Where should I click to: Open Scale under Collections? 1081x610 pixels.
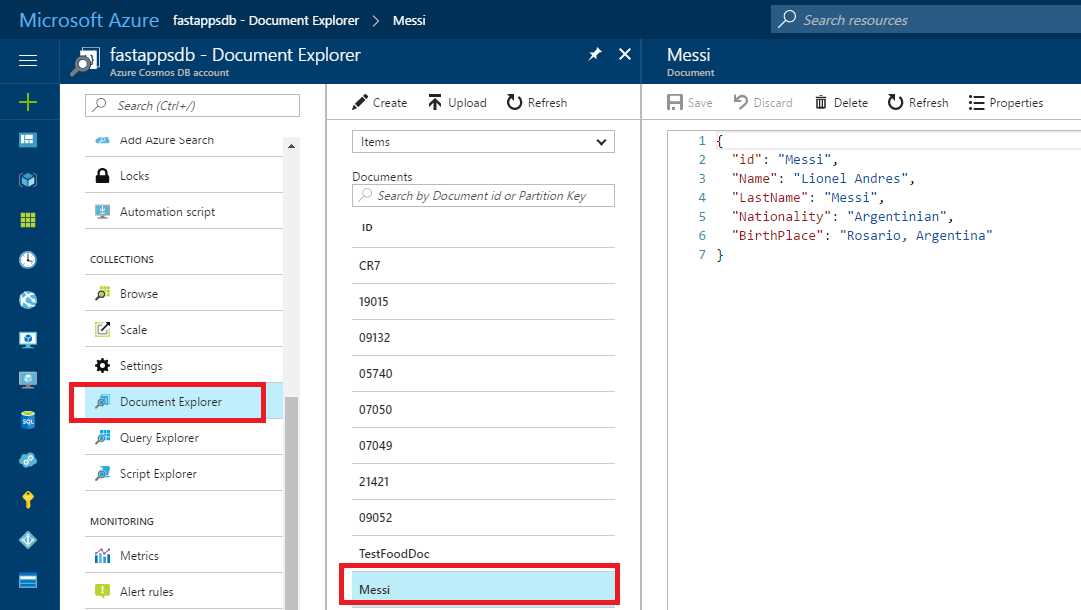184,329
